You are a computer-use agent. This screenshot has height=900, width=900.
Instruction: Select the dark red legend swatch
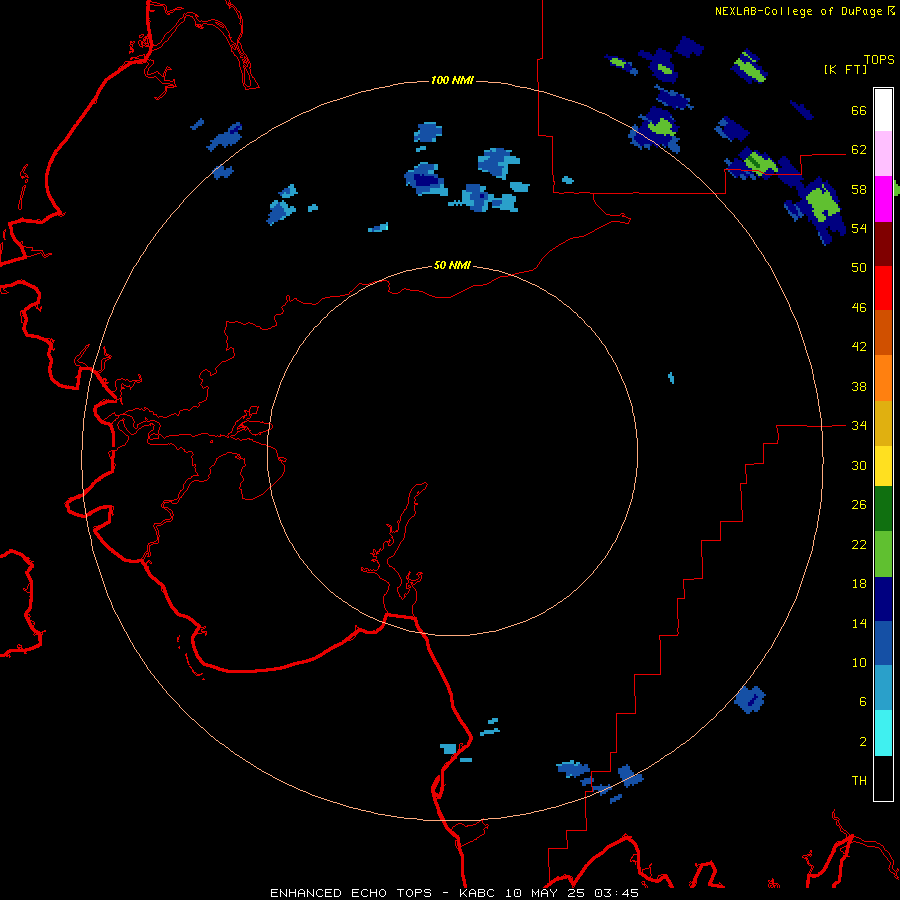883,244
